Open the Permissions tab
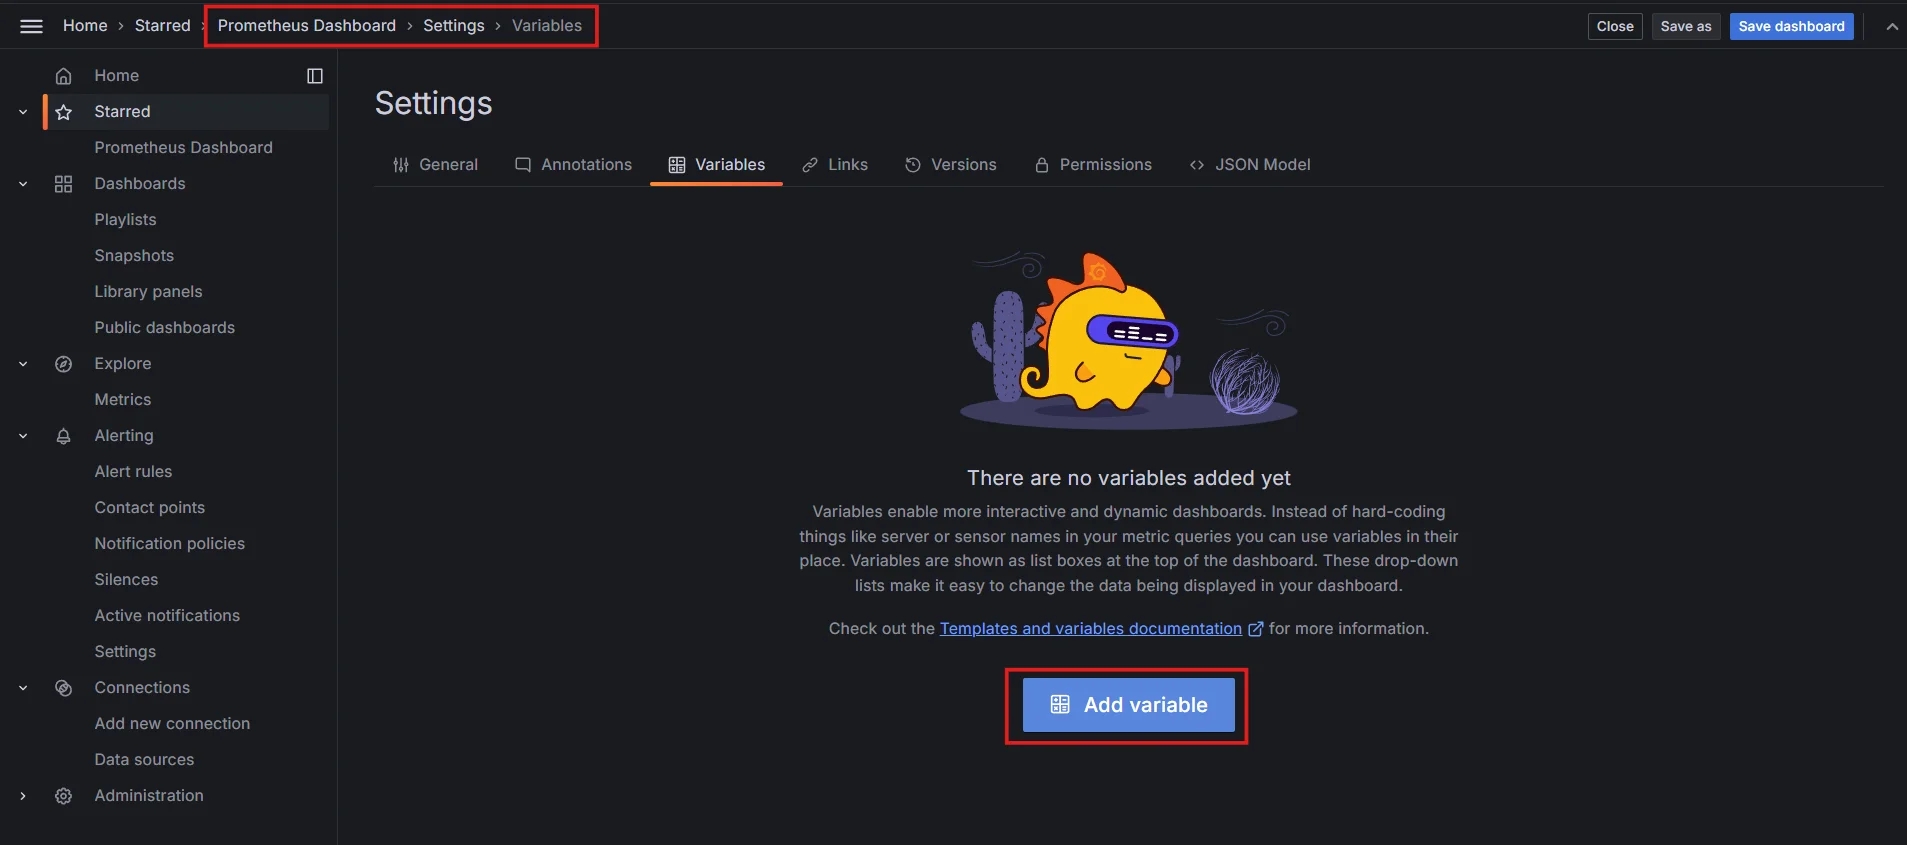Viewport: 1907px width, 845px height. point(1093,165)
